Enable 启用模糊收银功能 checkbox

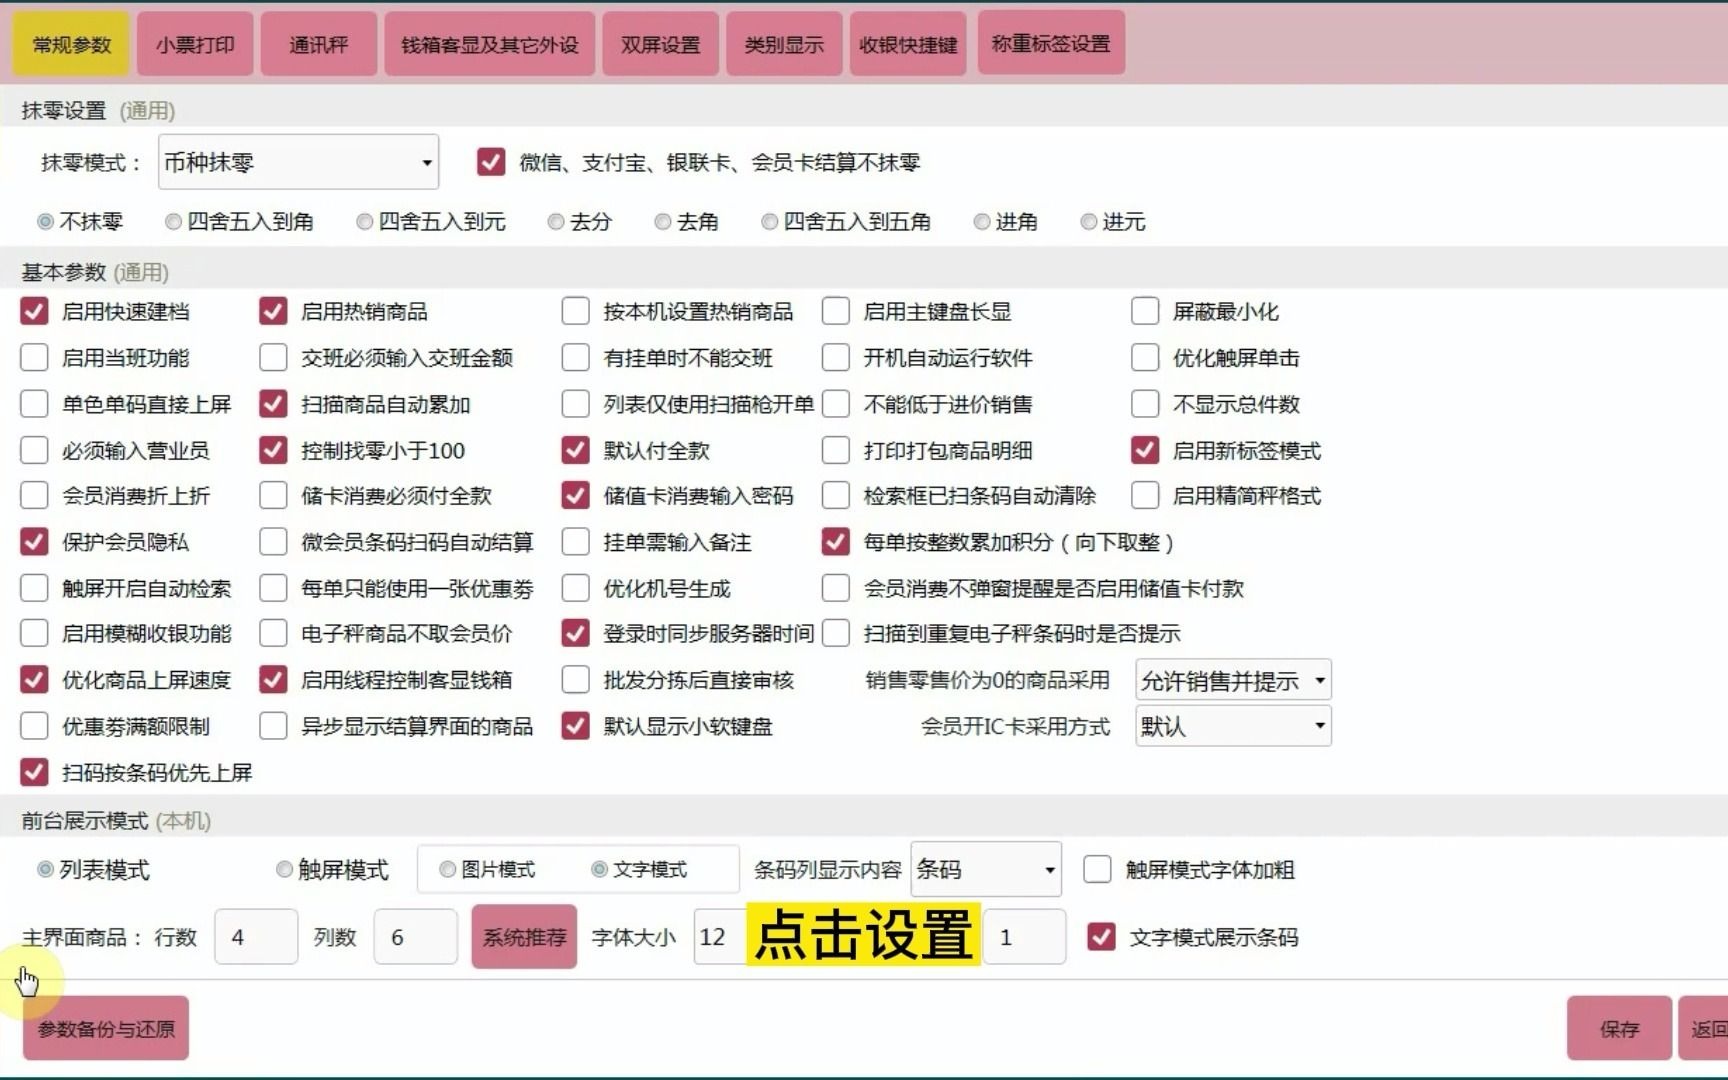click(34, 633)
